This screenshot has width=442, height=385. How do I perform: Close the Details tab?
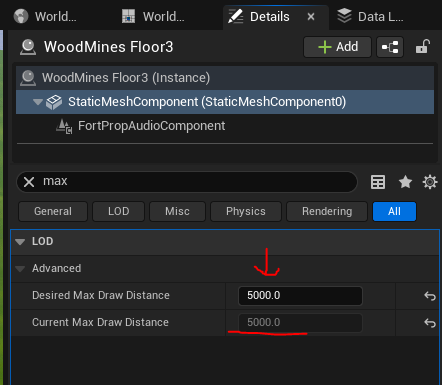pyautogui.click(x=311, y=16)
